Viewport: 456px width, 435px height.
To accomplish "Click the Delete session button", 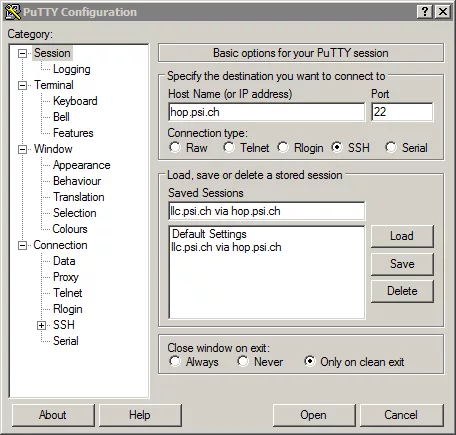I will coord(402,291).
